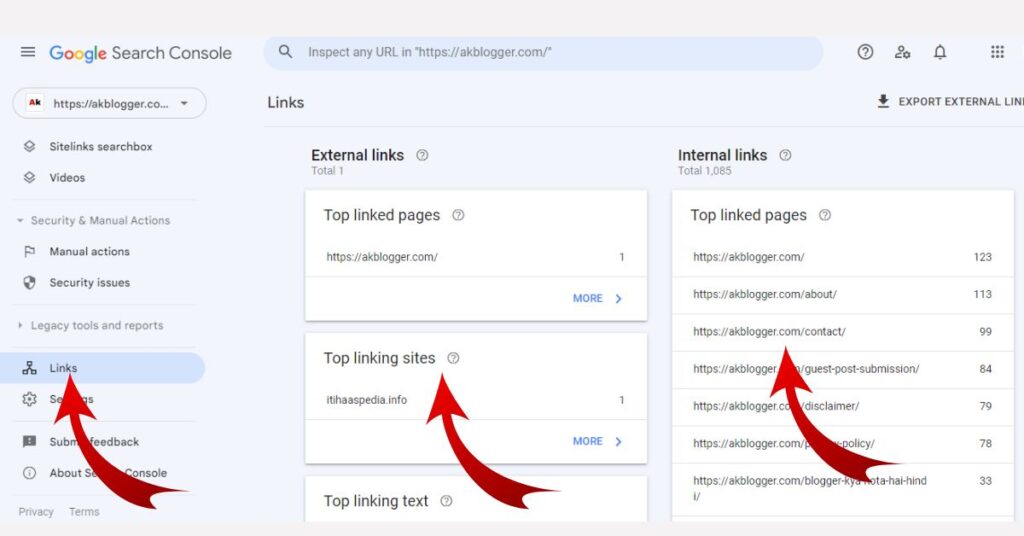Screen dimensions: 1024x536
Task: Collapse Security & Manual Actions section
Action: click(94, 221)
